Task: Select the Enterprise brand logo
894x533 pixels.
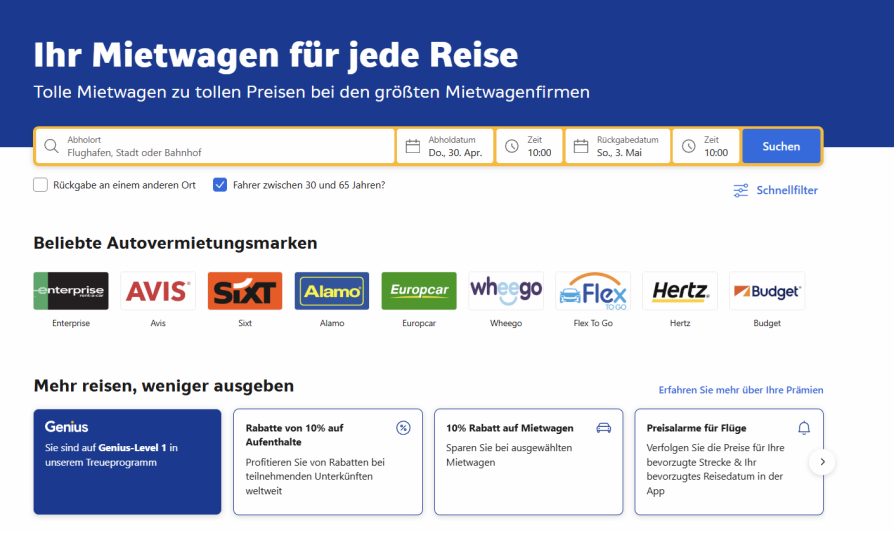Action: pyautogui.click(x=71, y=291)
